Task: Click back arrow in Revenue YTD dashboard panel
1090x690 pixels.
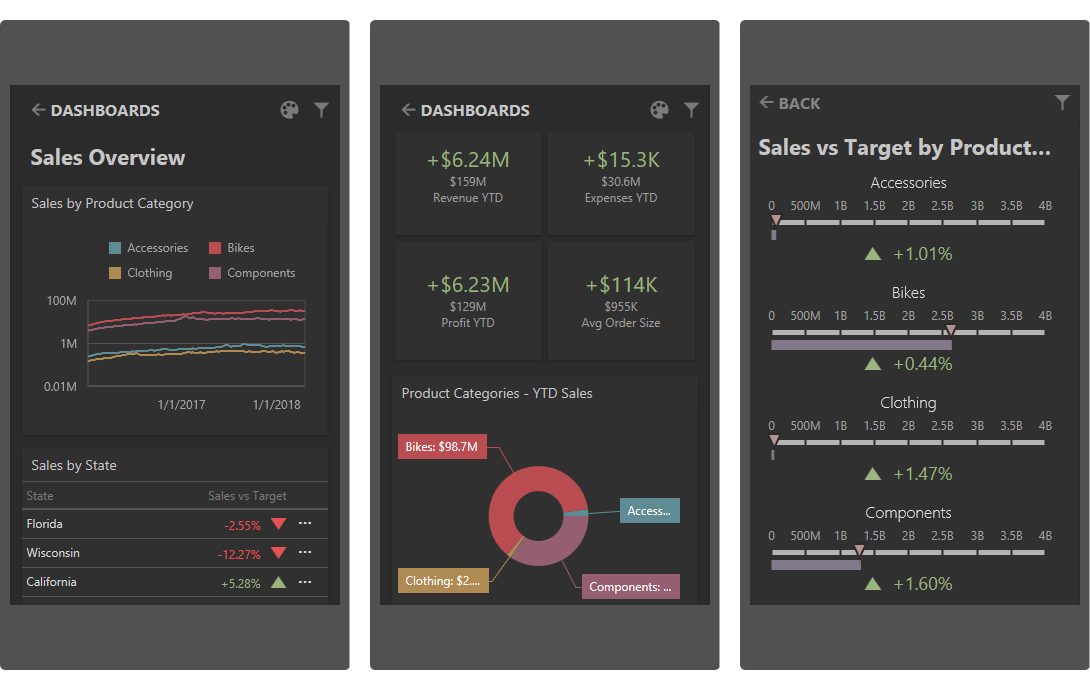Action: (x=408, y=110)
